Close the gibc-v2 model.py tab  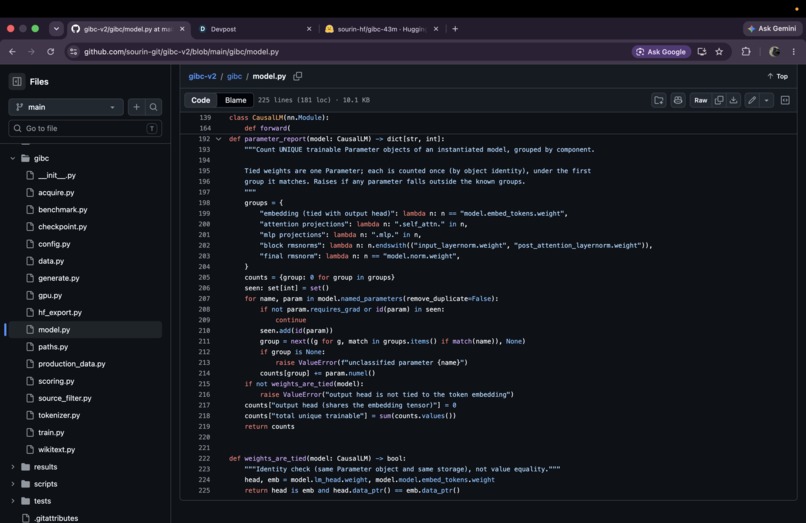(x=182, y=29)
